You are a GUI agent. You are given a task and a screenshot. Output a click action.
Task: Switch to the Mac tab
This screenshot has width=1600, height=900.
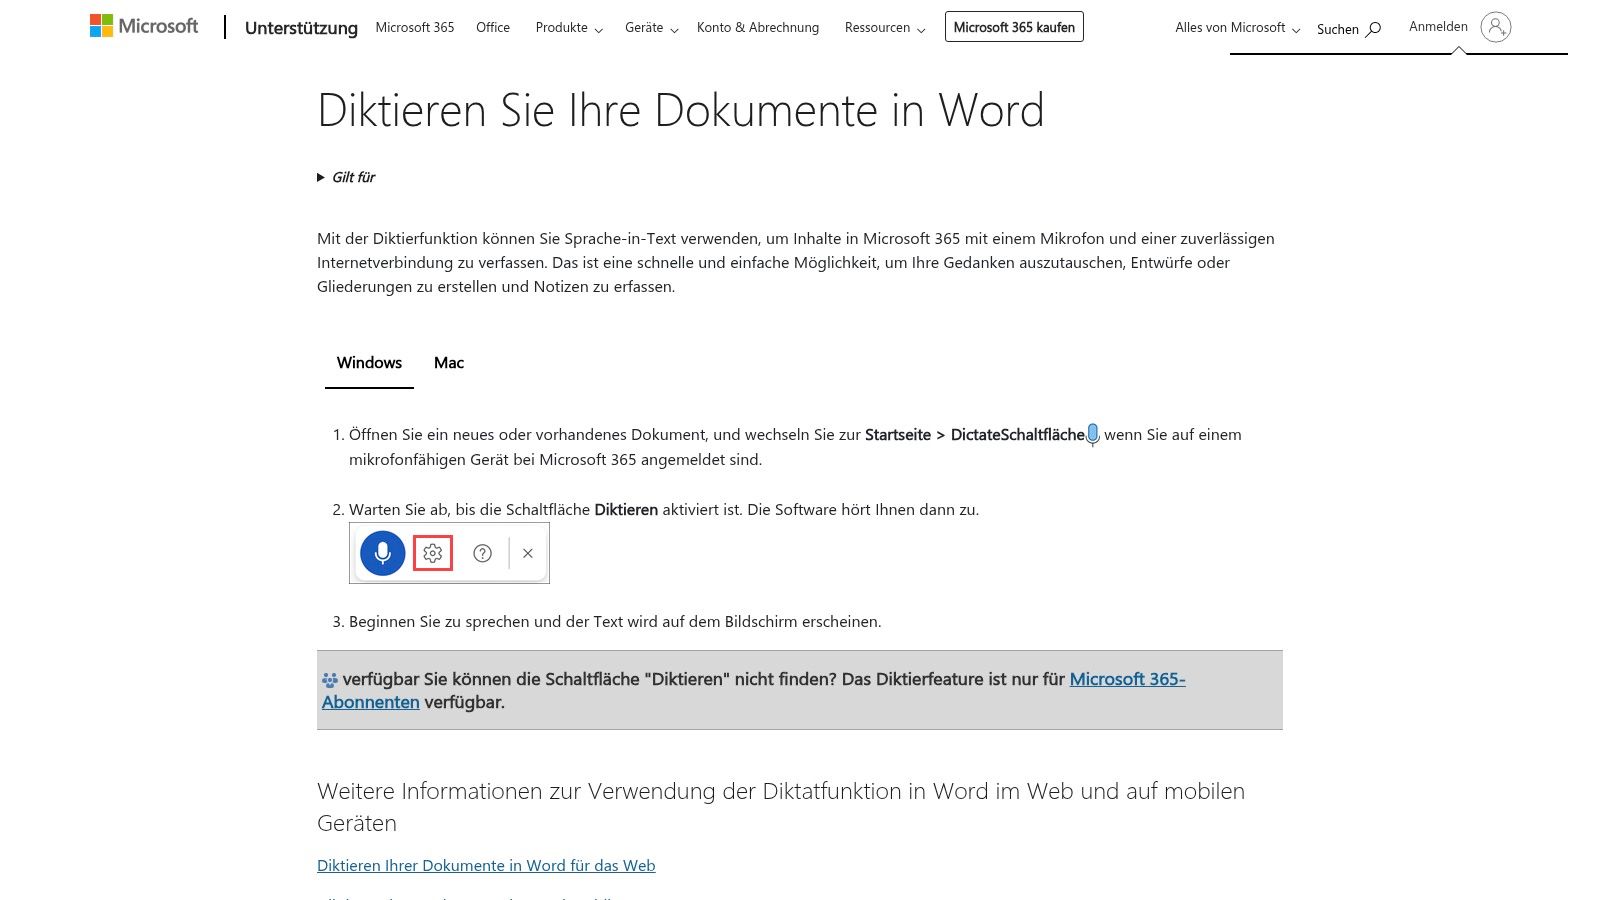tap(449, 363)
